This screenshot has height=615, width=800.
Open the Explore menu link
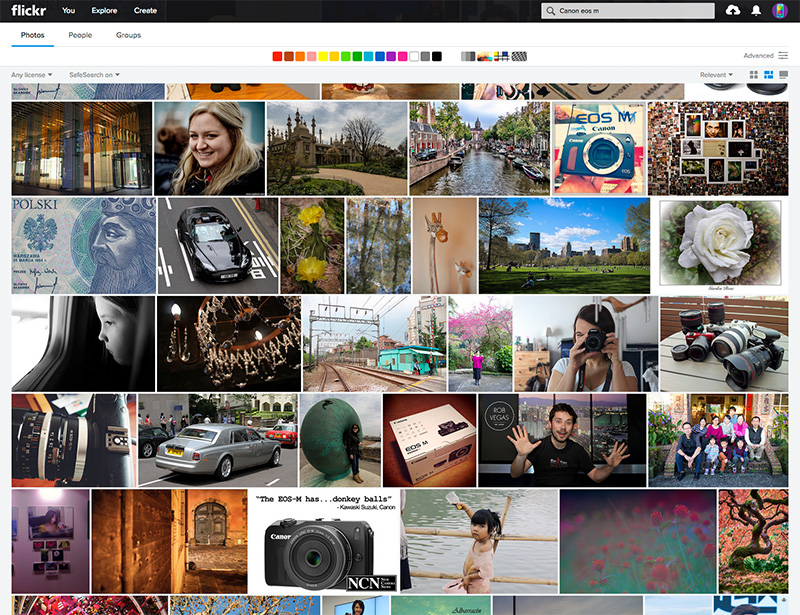click(x=104, y=10)
